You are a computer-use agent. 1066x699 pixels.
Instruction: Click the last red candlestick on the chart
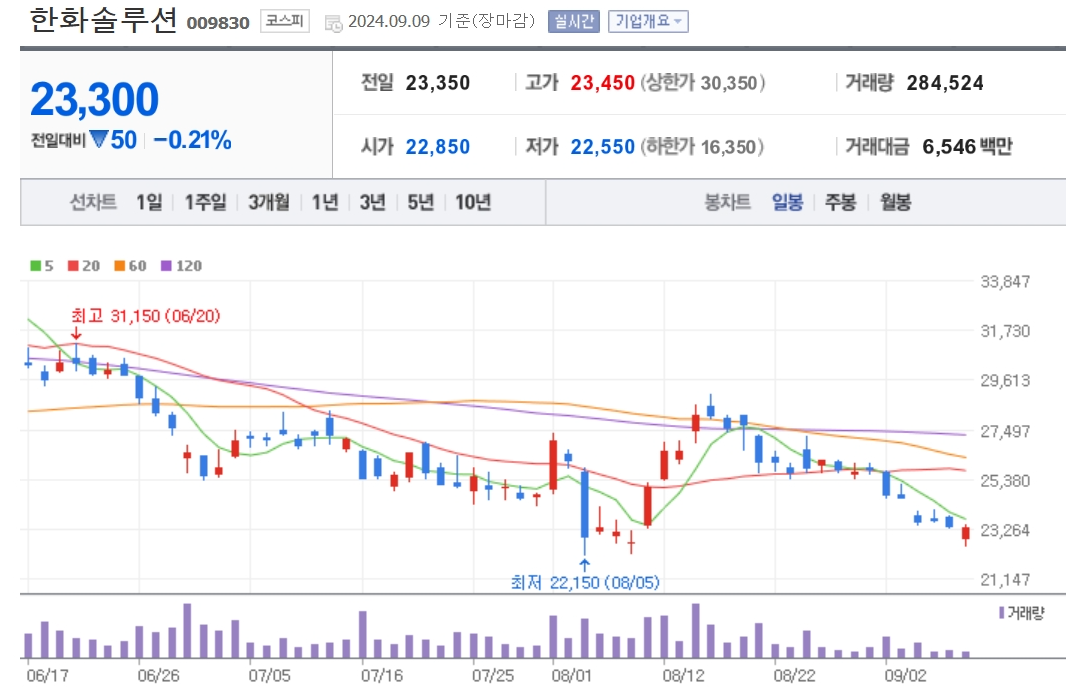pos(965,533)
